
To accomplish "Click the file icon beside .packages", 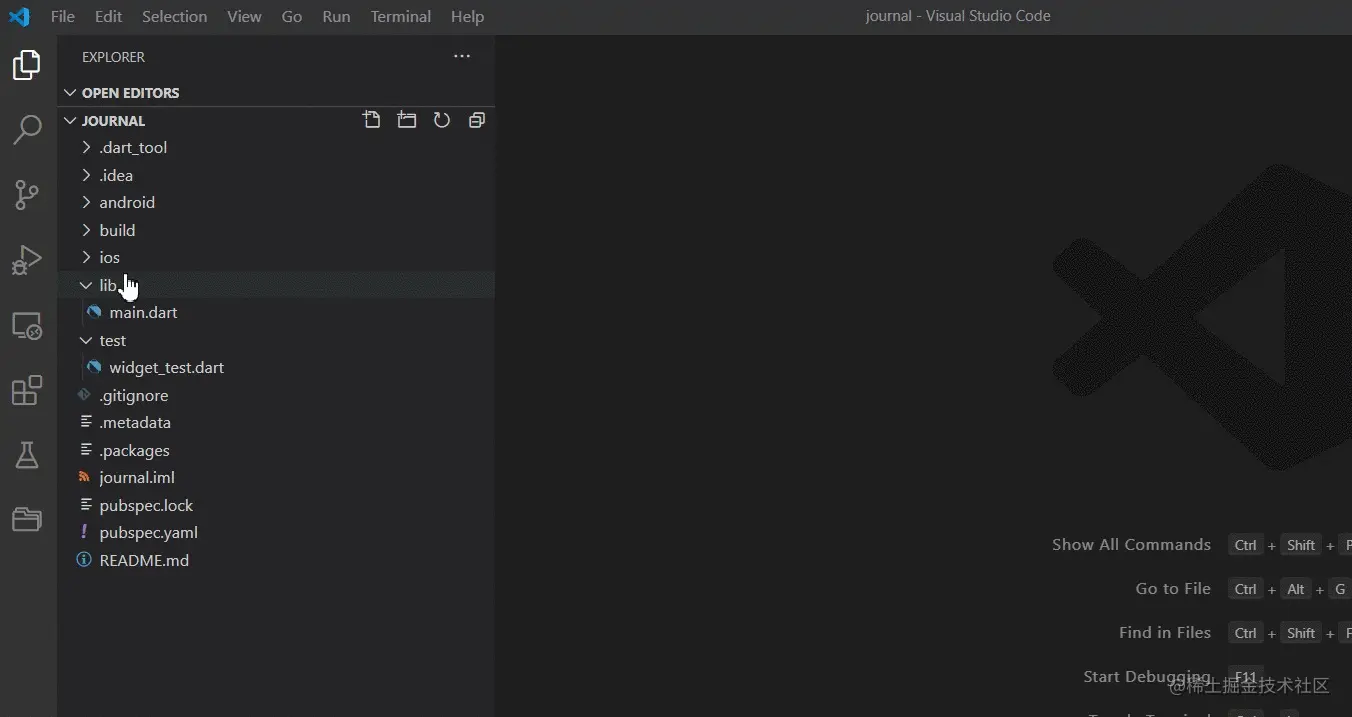I will pos(85,450).
